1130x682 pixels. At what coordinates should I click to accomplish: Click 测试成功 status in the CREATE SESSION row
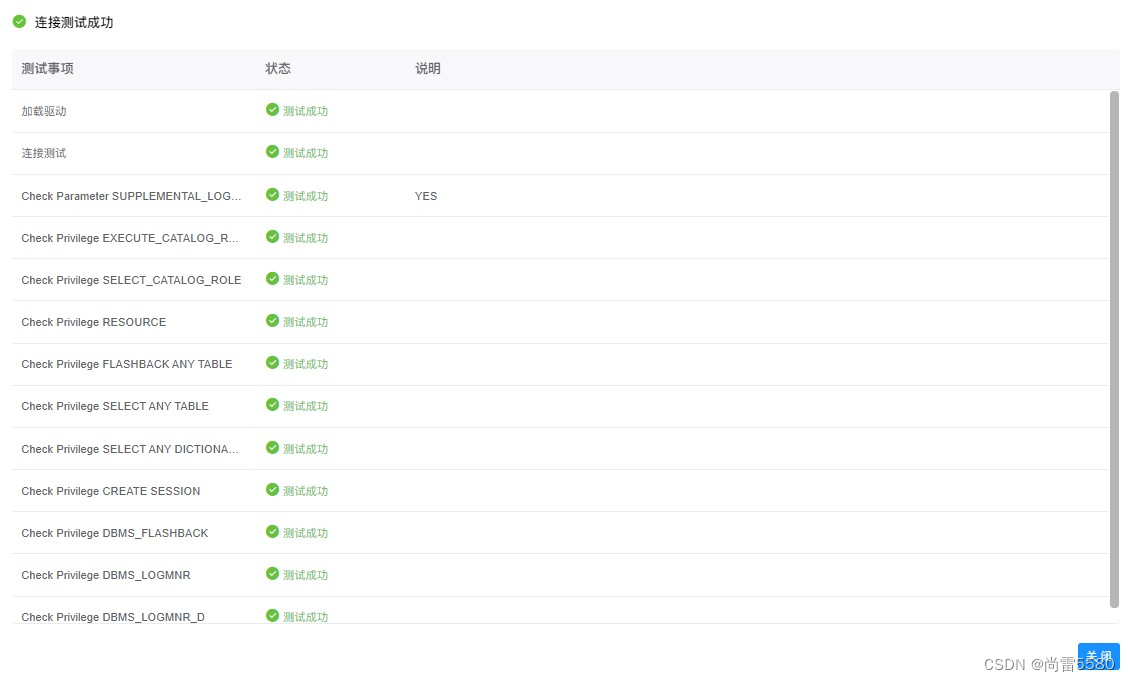306,491
